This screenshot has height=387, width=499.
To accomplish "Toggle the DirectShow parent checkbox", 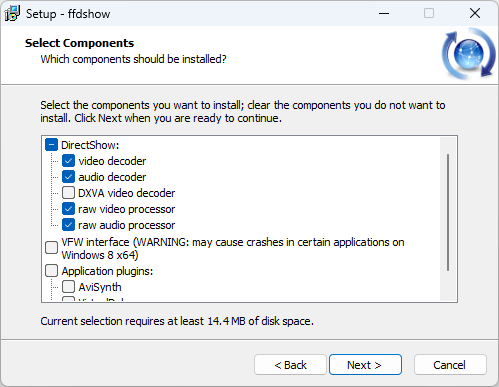I will 51,145.
